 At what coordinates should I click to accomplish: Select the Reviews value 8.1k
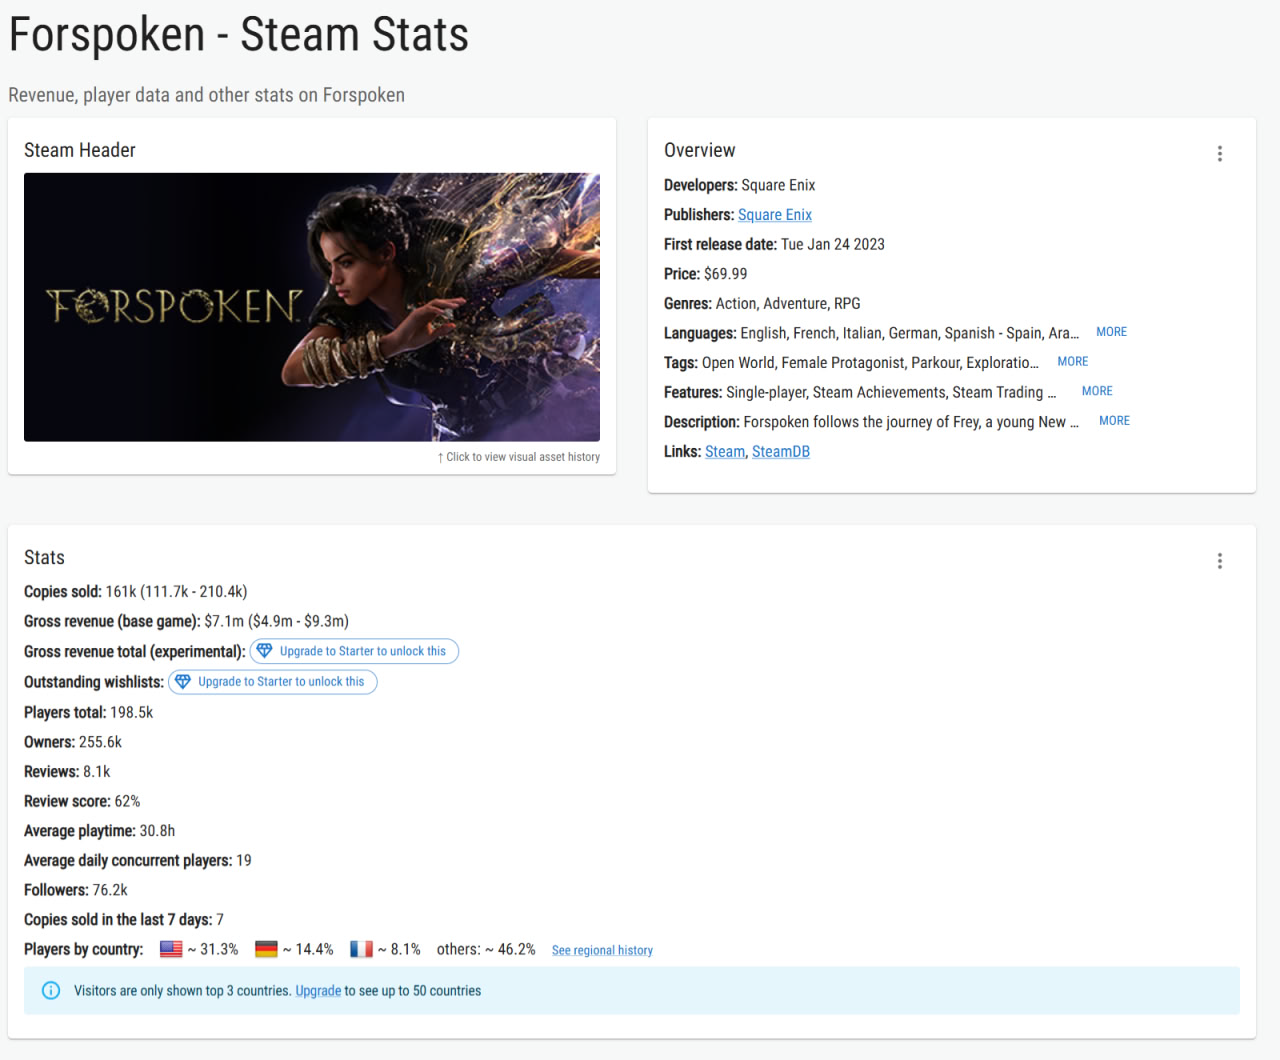pyautogui.click(x=97, y=772)
